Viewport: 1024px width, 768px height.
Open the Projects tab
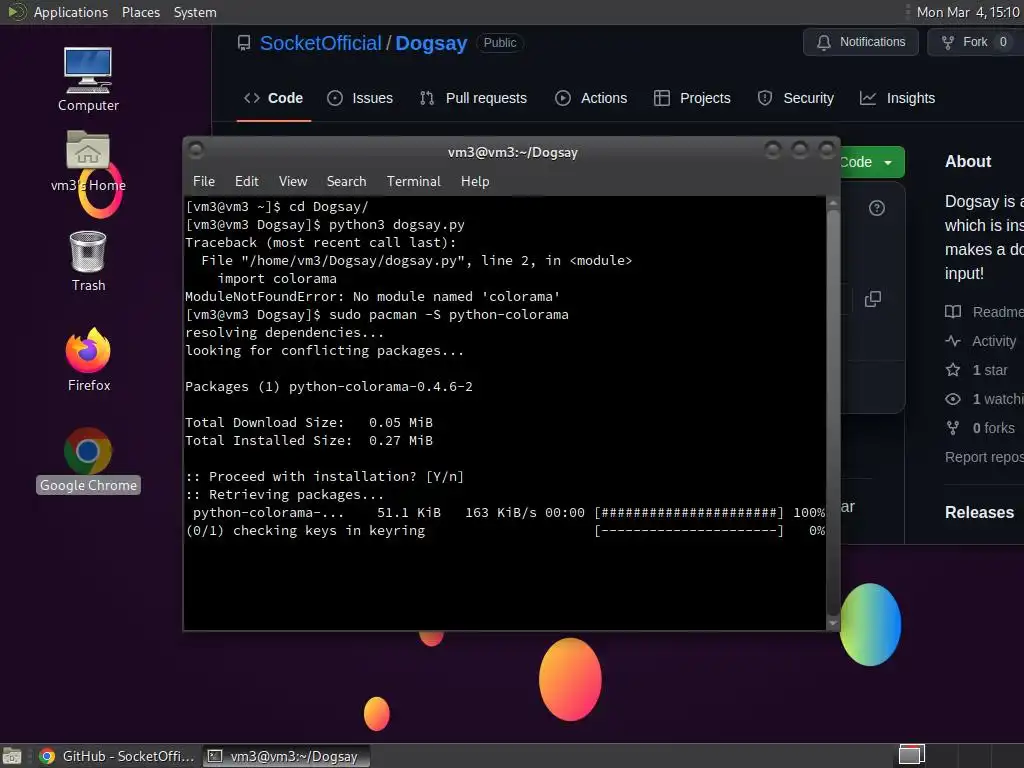(692, 98)
